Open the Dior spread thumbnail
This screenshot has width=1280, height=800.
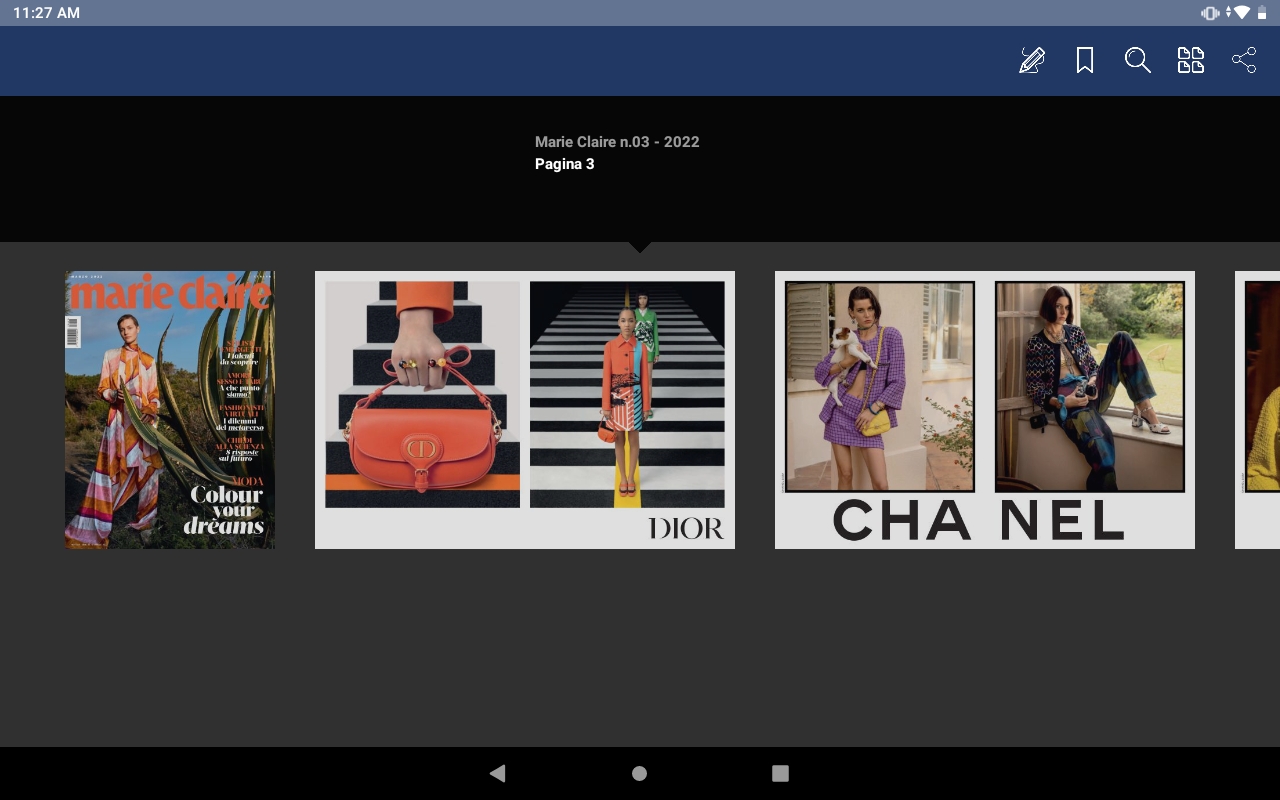pyautogui.click(x=525, y=410)
